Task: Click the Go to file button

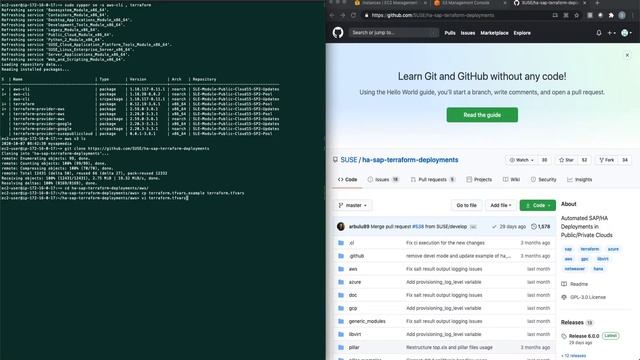Action: [x=467, y=205]
